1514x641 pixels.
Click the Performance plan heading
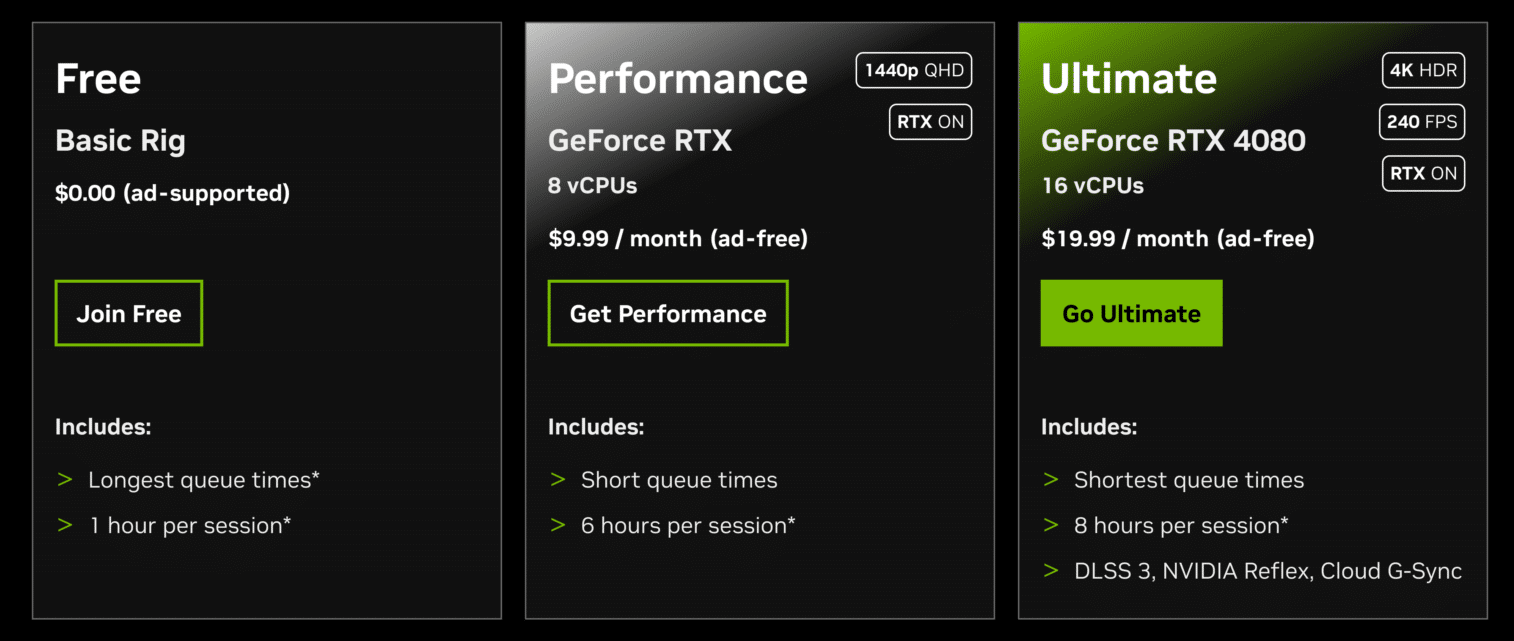(x=678, y=79)
